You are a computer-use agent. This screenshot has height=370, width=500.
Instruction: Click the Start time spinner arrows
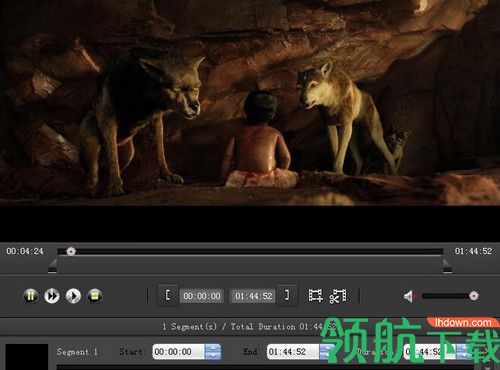click(213, 352)
